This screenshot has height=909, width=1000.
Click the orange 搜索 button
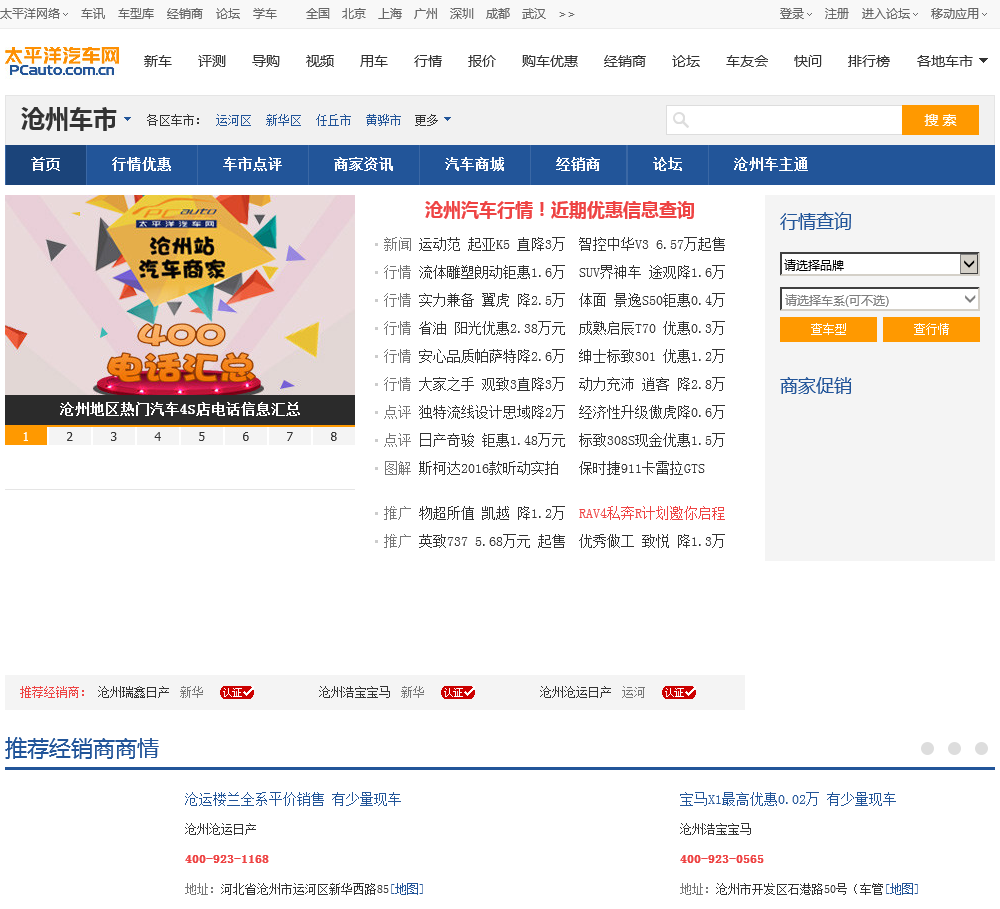click(940, 120)
